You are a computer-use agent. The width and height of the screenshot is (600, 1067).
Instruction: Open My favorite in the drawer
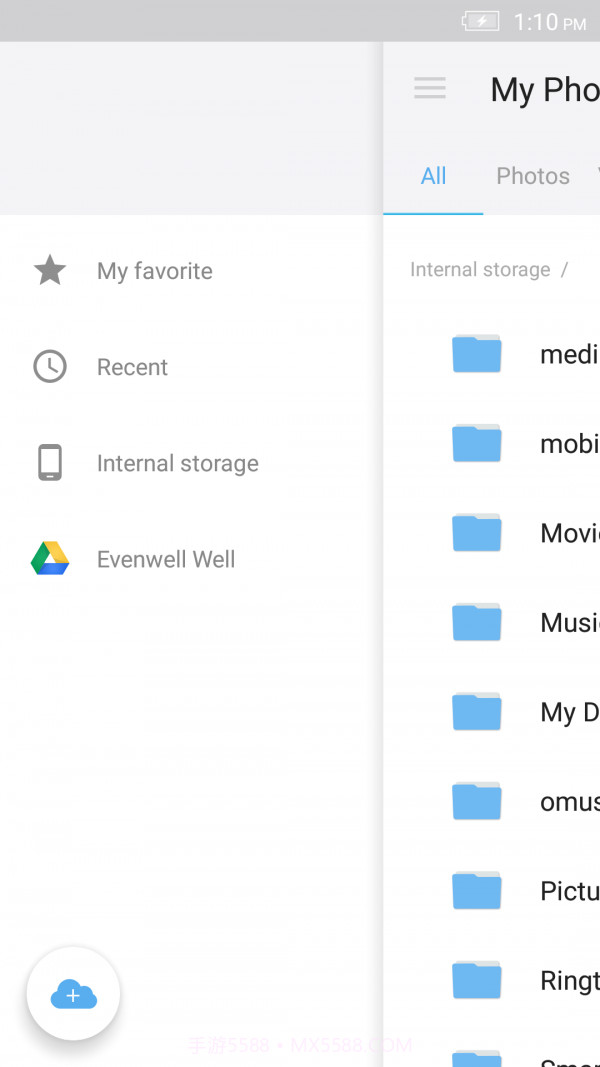point(155,271)
